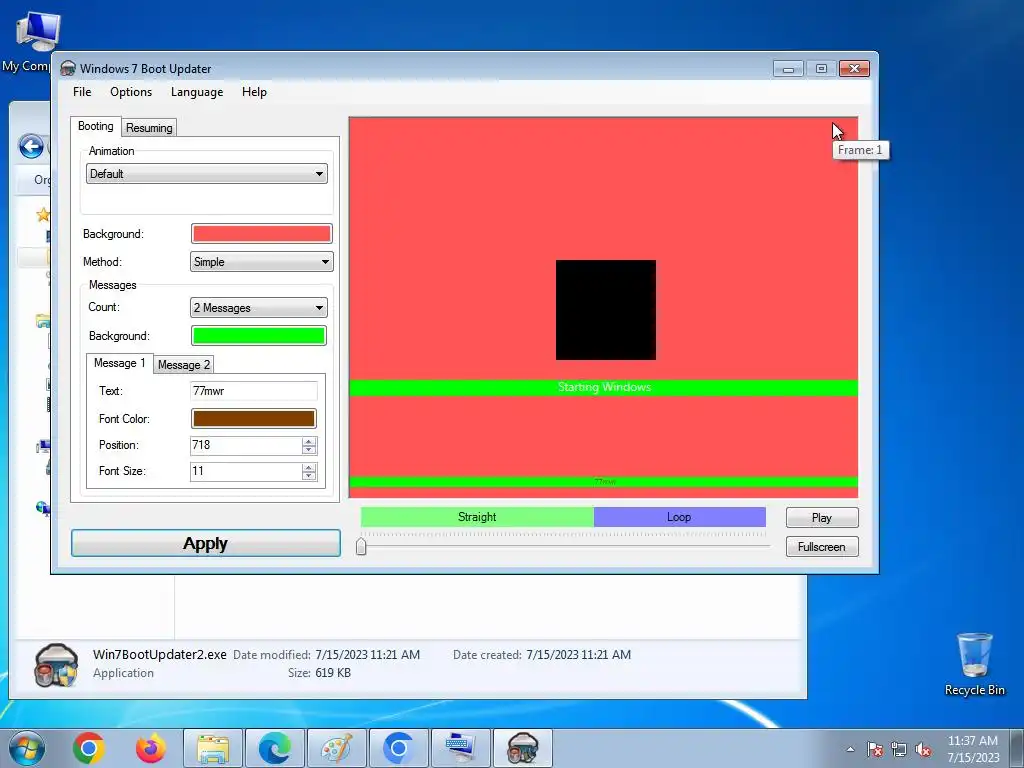Open the Options menu
1024x768 pixels.
(x=131, y=92)
